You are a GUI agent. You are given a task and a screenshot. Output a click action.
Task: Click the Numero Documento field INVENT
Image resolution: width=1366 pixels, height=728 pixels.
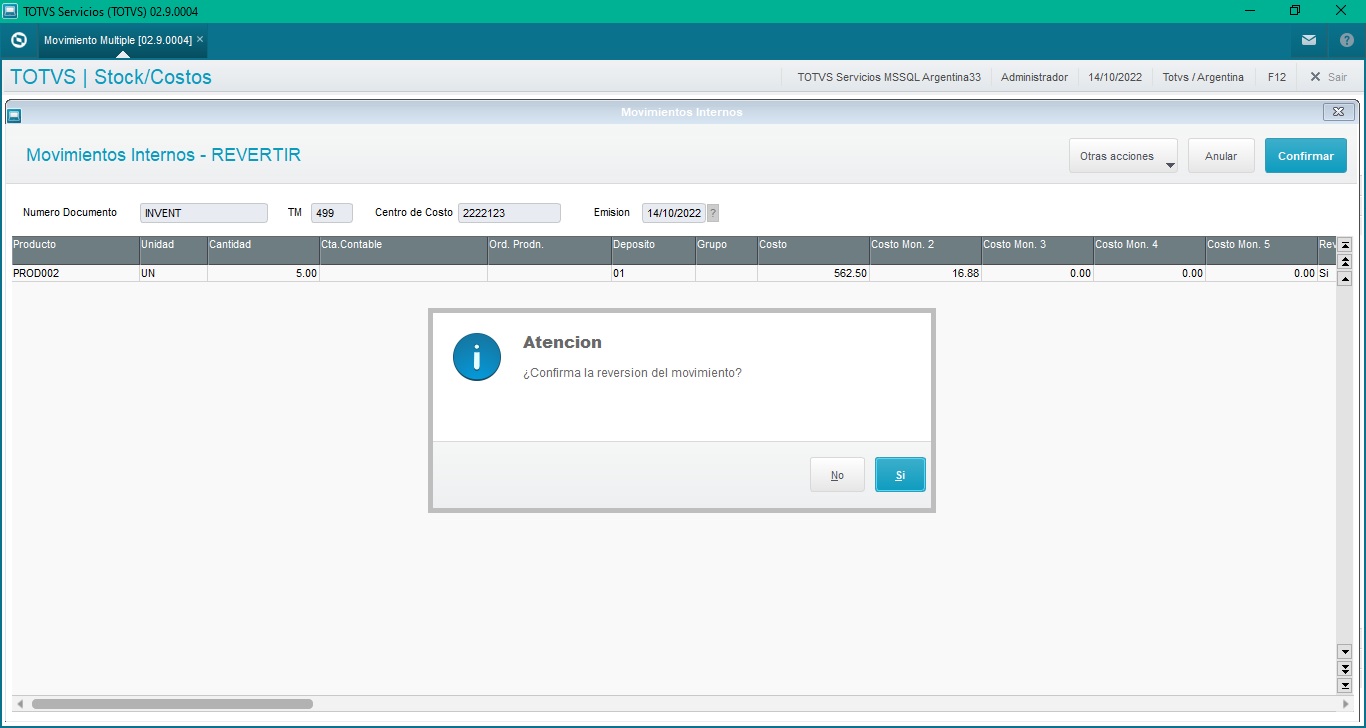coord(204,213)
